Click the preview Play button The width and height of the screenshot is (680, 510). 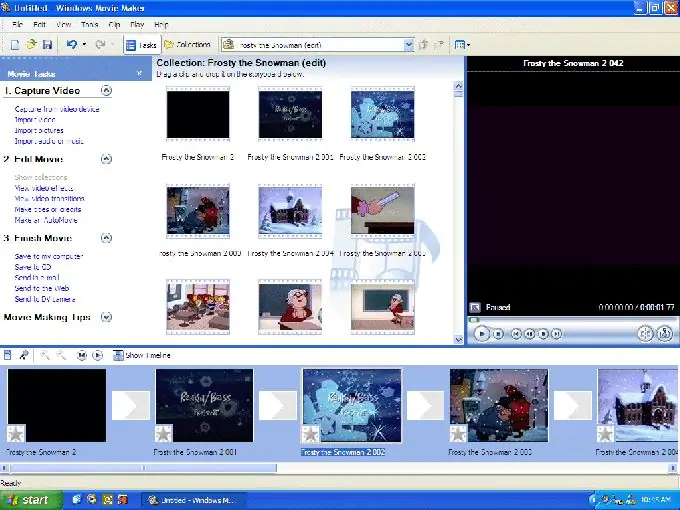[481, 333]
